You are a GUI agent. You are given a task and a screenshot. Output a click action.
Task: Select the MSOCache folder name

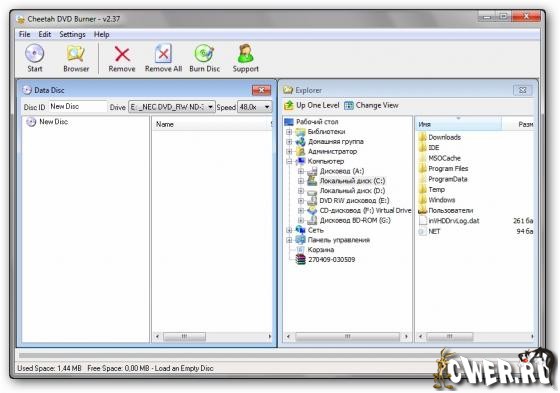point(444,158)
